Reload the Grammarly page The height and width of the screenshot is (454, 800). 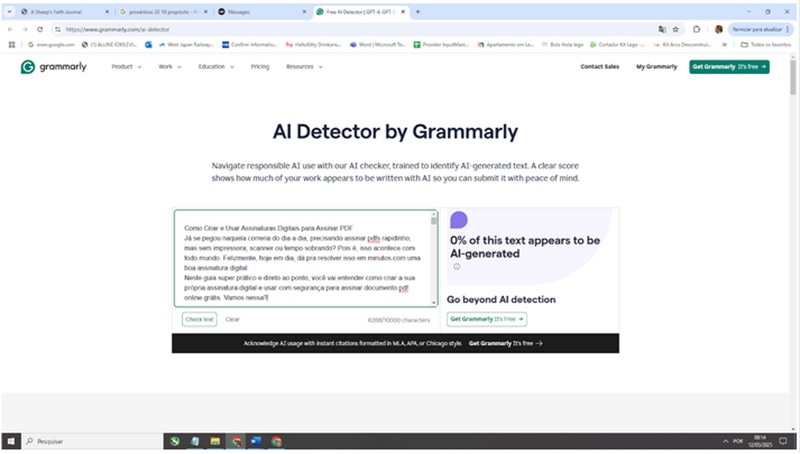pyautogui.click(x=40, y=30)
